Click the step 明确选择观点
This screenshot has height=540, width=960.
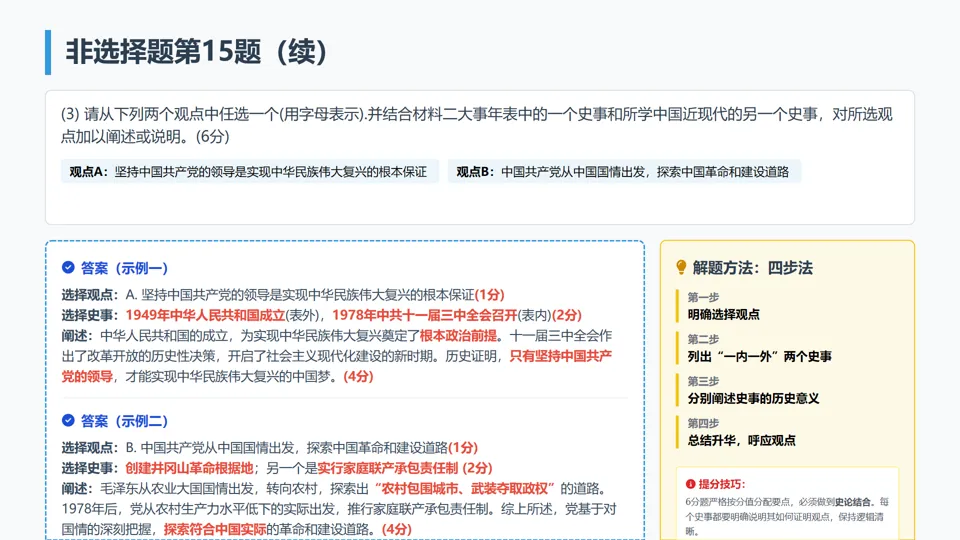point(723,315)
